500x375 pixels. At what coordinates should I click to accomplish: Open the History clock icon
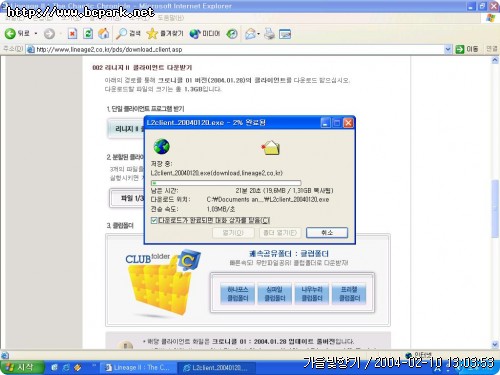(x=232, y=34)
